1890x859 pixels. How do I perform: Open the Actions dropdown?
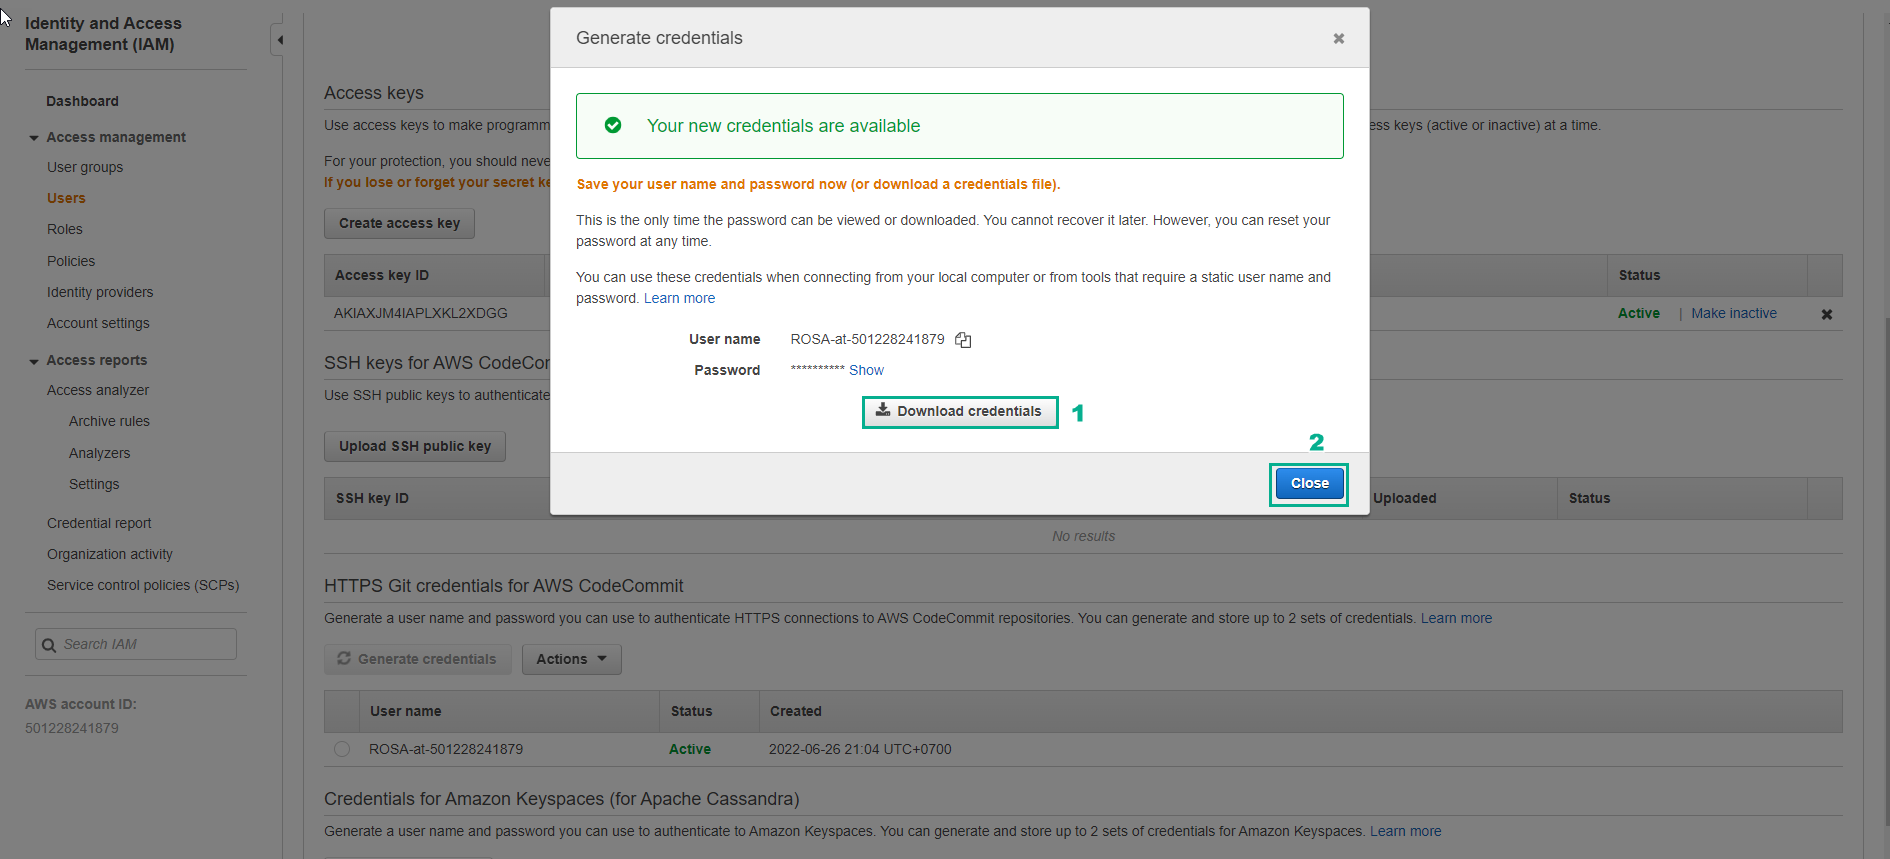[x=571, y=659]
